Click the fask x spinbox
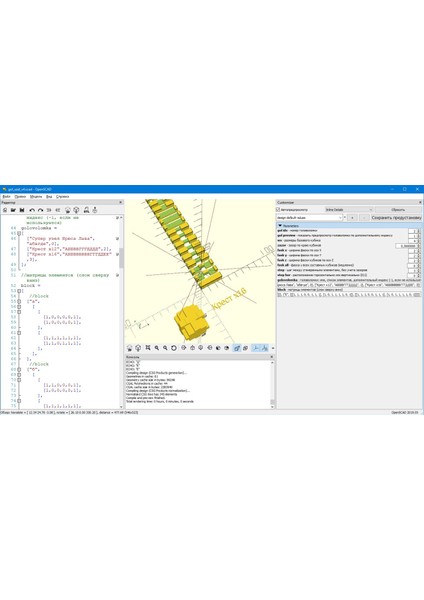This screenshot has width=424, height=600. point(414,251)
